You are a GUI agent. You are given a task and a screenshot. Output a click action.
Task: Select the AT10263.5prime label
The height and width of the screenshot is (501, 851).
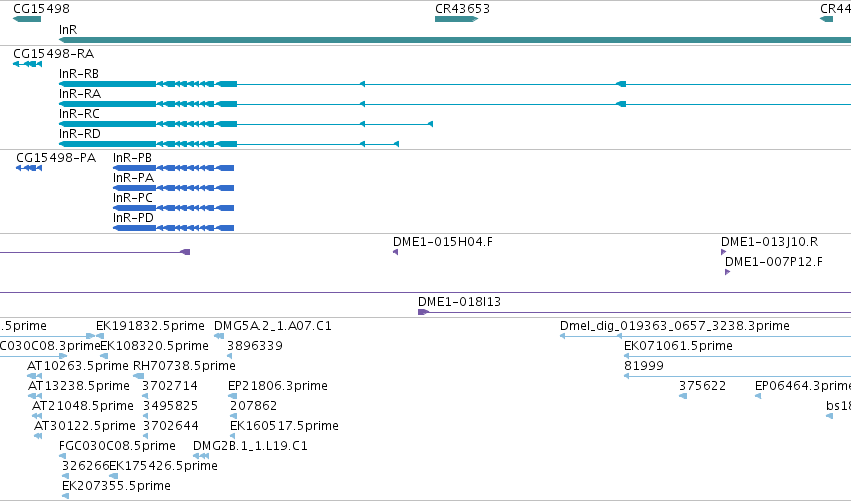(x=78, y=366)
